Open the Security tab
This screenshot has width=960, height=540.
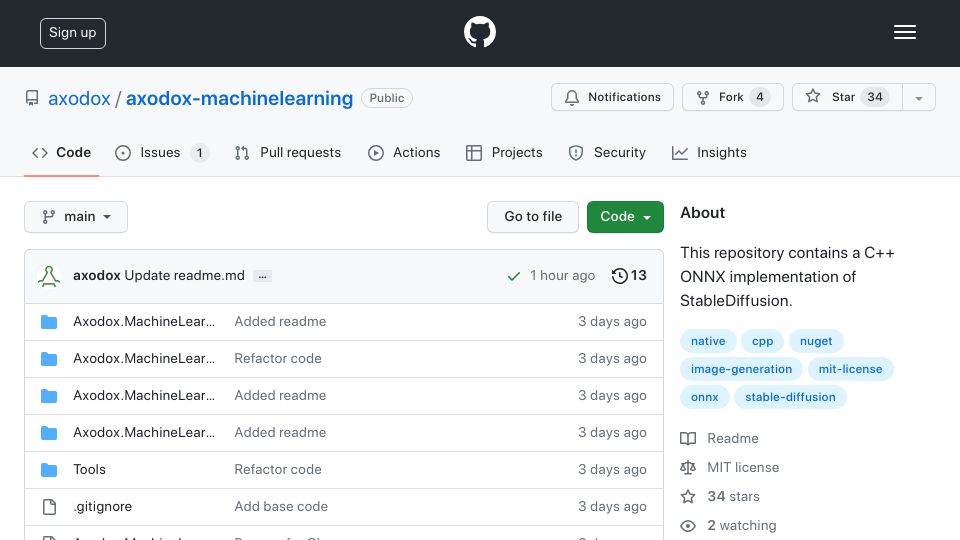(x=607, y=152)
